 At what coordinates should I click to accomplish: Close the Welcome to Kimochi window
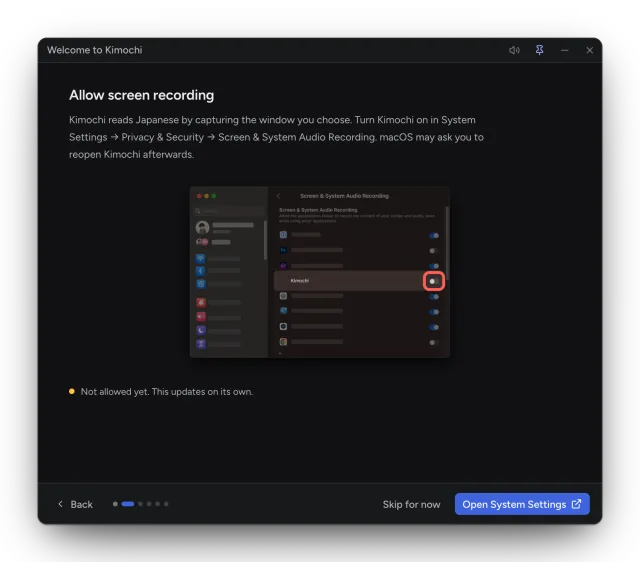589,50
